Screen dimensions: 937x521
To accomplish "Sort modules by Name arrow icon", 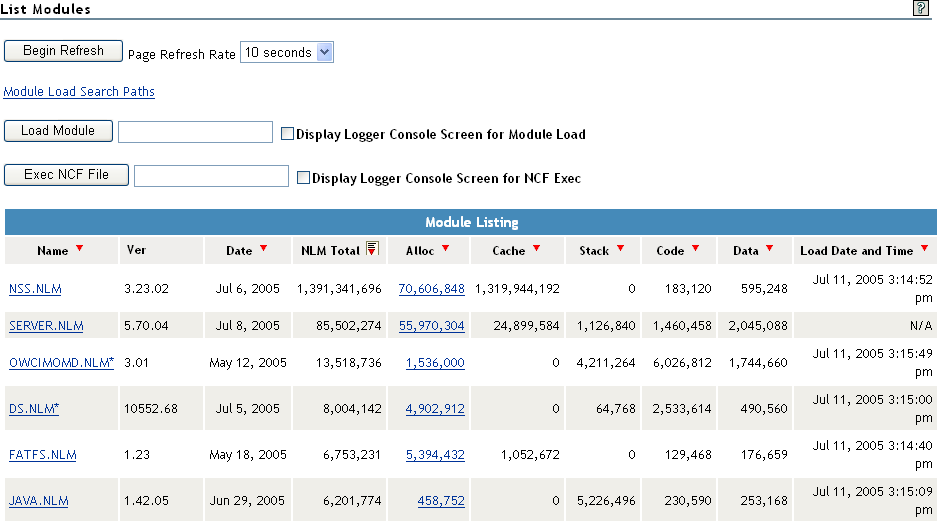I will click(79, 248).
